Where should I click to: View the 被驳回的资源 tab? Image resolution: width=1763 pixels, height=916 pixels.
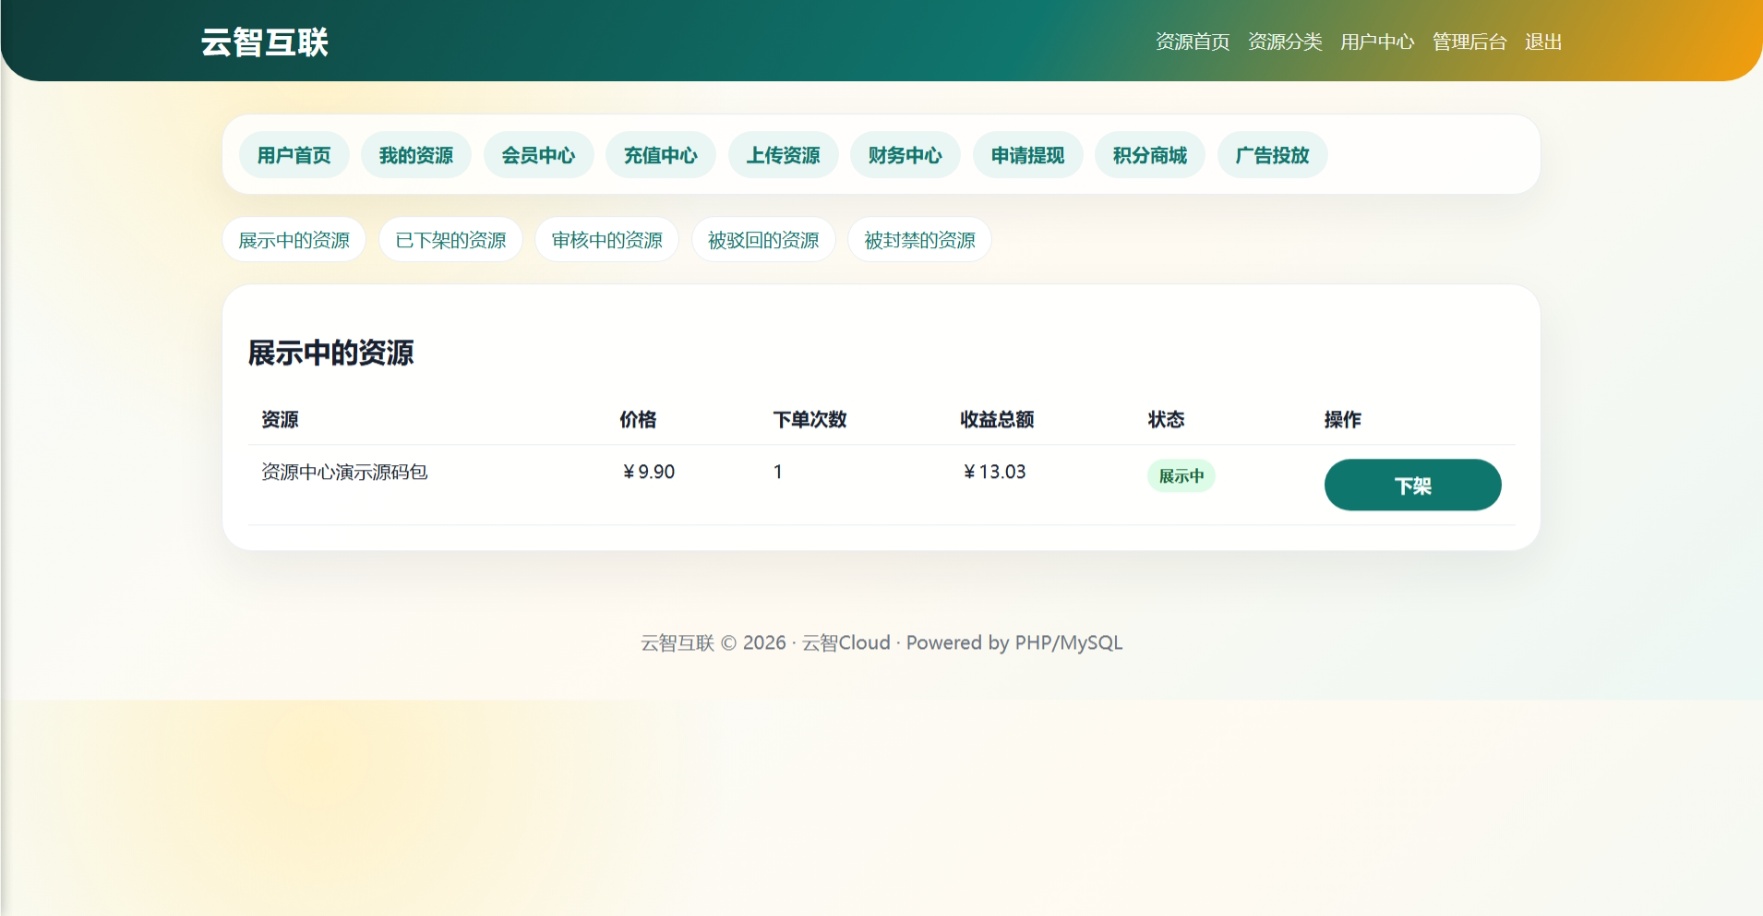click(763, 240)
